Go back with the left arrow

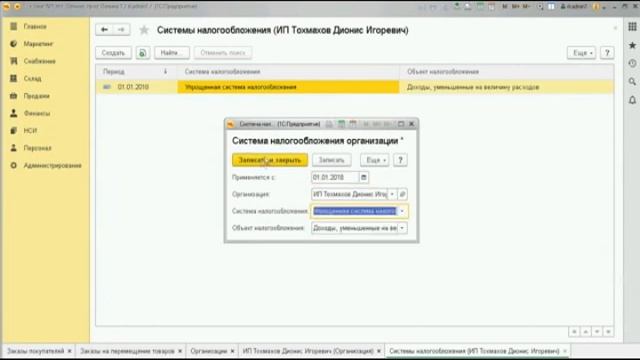pos(104,30)
